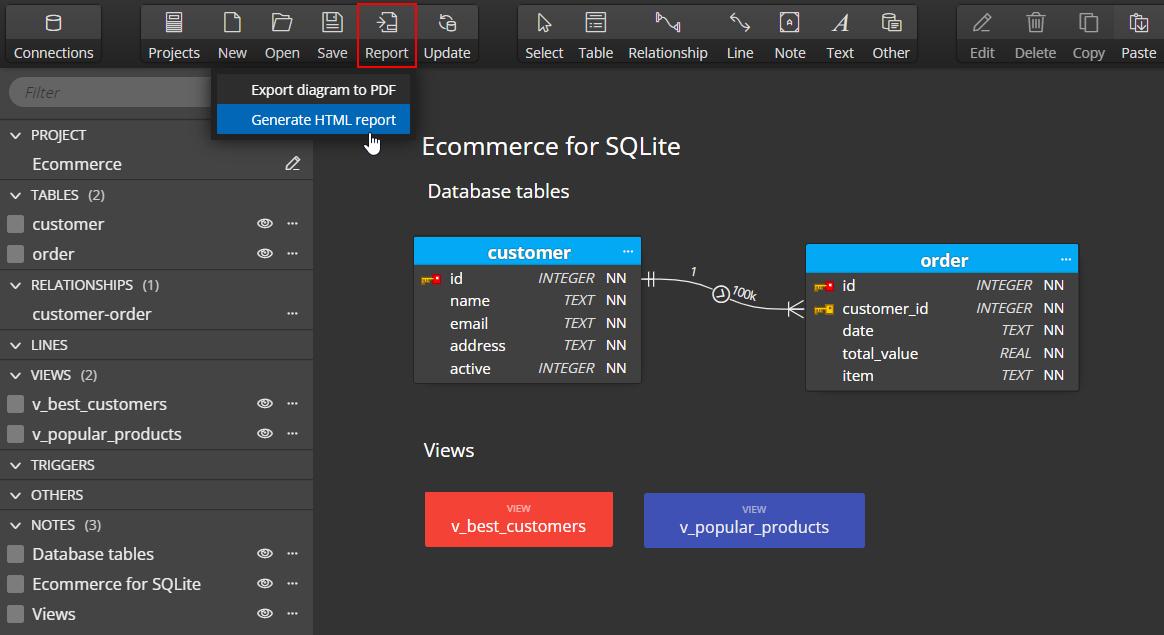Toggle visibility of customer table
1164x635 pixels.
(265, 224)
